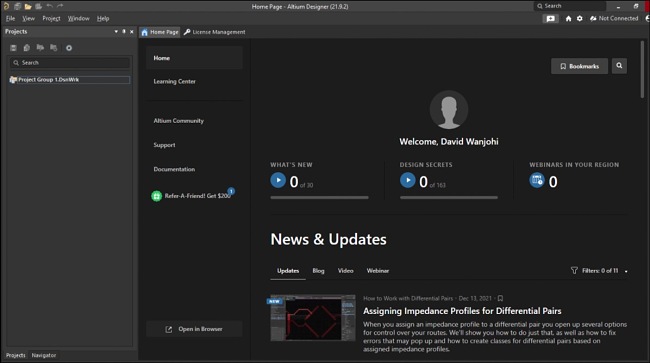
Task: Click the compile icon in Projects panel toolbar
Action: pyautogui.click(x=27, y=48)
